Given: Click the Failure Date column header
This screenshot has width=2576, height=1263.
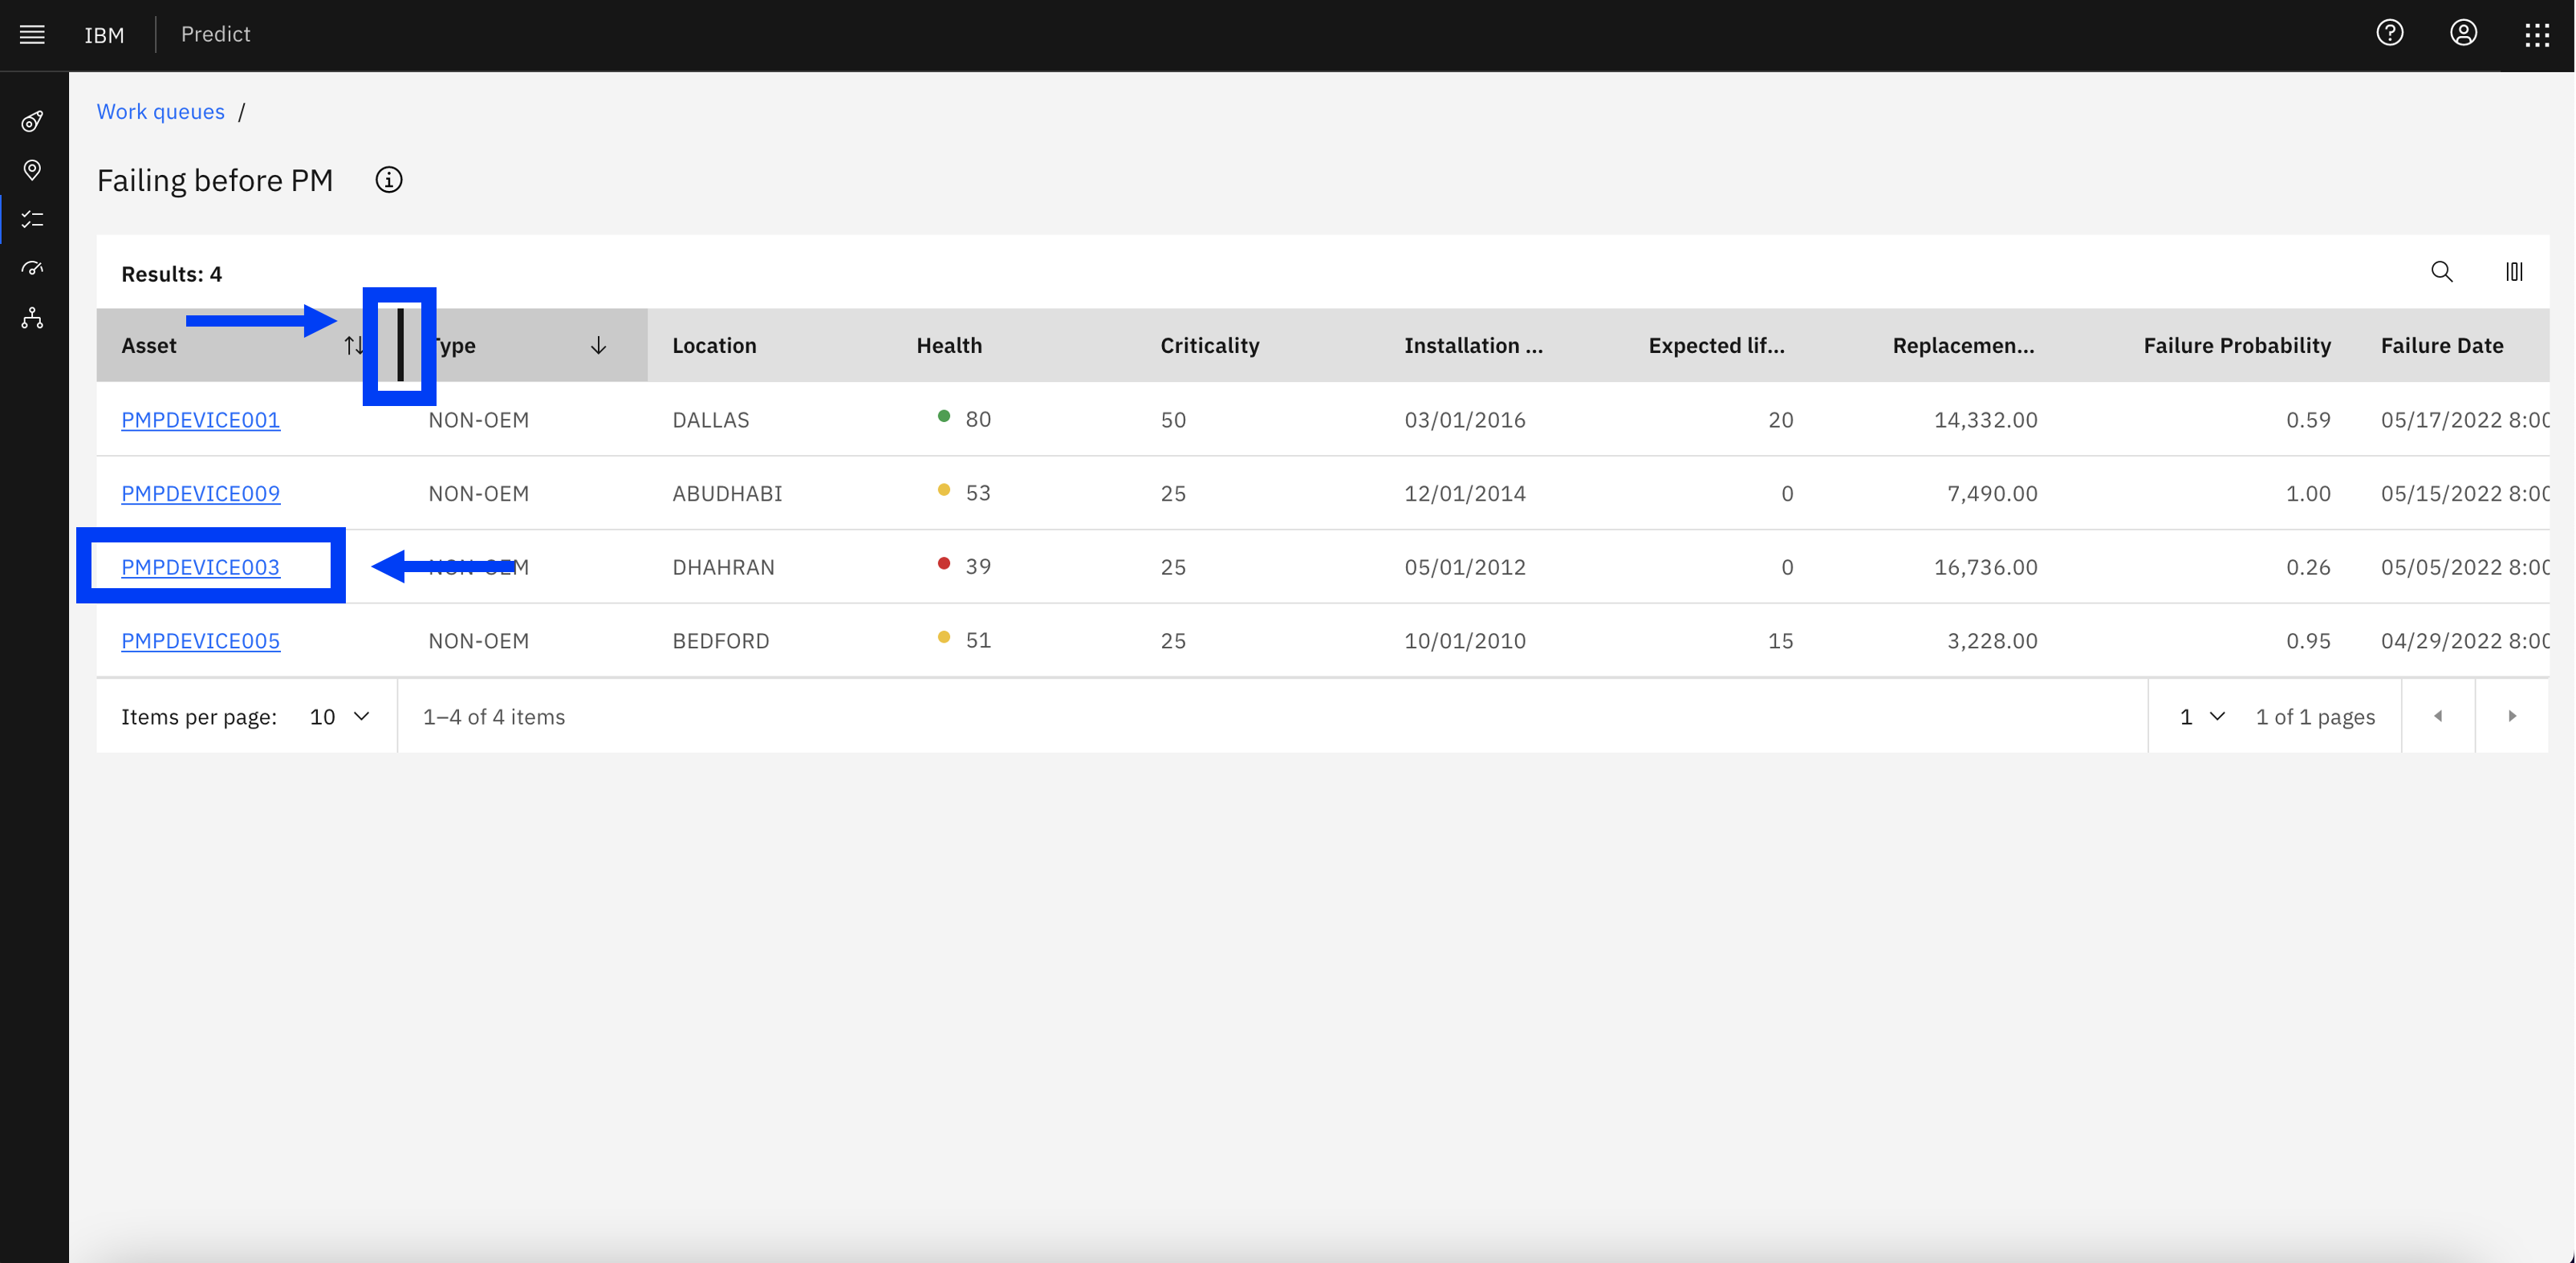Looking at the screenshot, I should click(2442, 346).
